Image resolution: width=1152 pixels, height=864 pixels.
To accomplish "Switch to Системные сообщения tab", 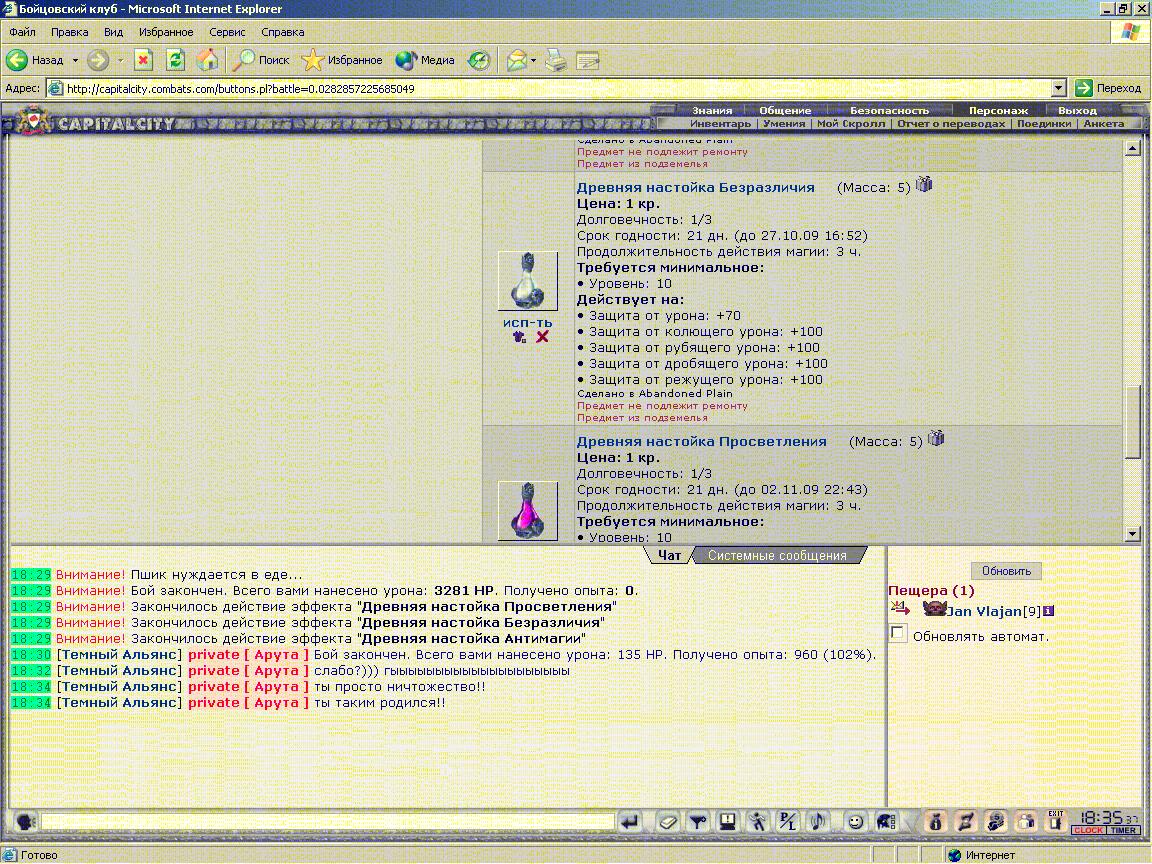I will [777, 555].
